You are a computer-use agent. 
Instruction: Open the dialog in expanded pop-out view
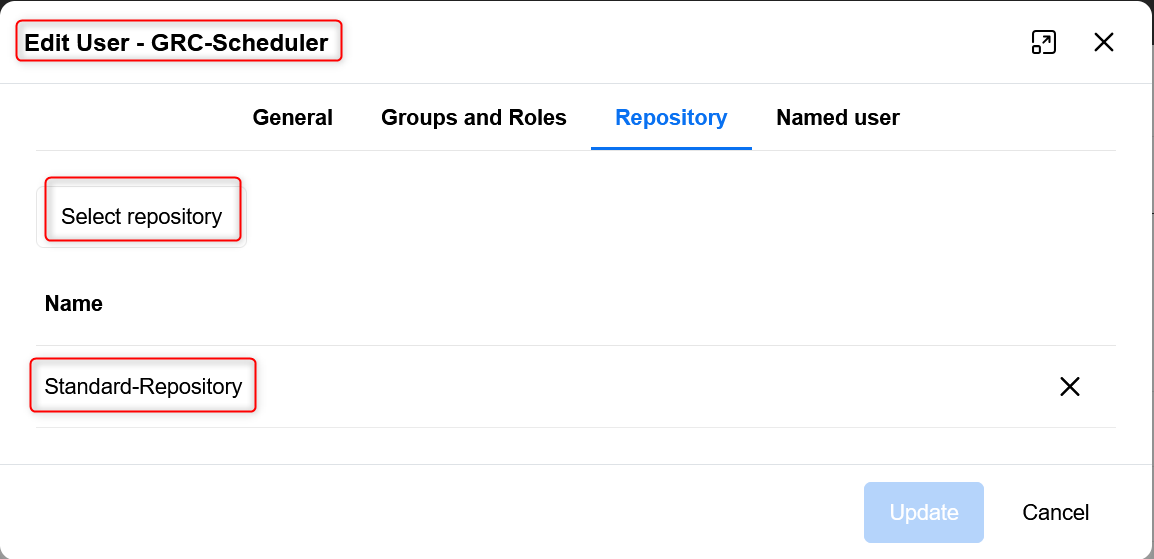[x=1043, y=42]
